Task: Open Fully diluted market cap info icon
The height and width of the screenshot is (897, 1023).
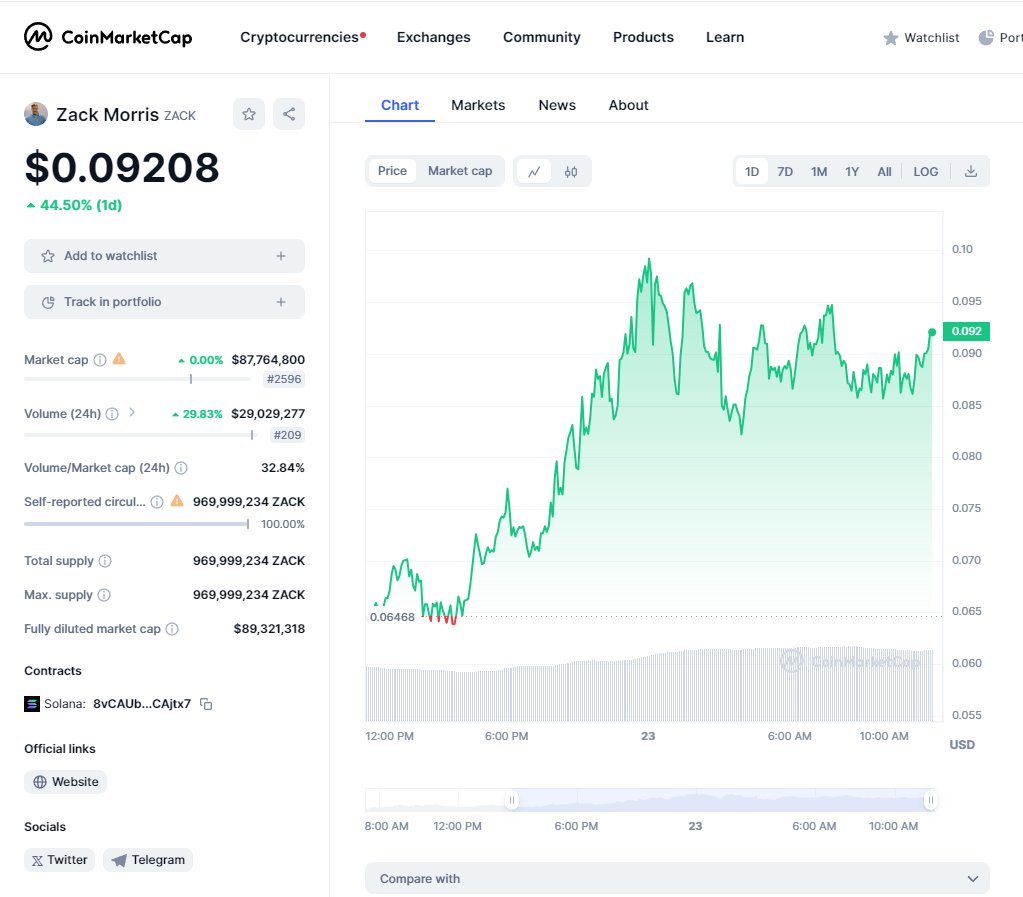Action: 172,629
